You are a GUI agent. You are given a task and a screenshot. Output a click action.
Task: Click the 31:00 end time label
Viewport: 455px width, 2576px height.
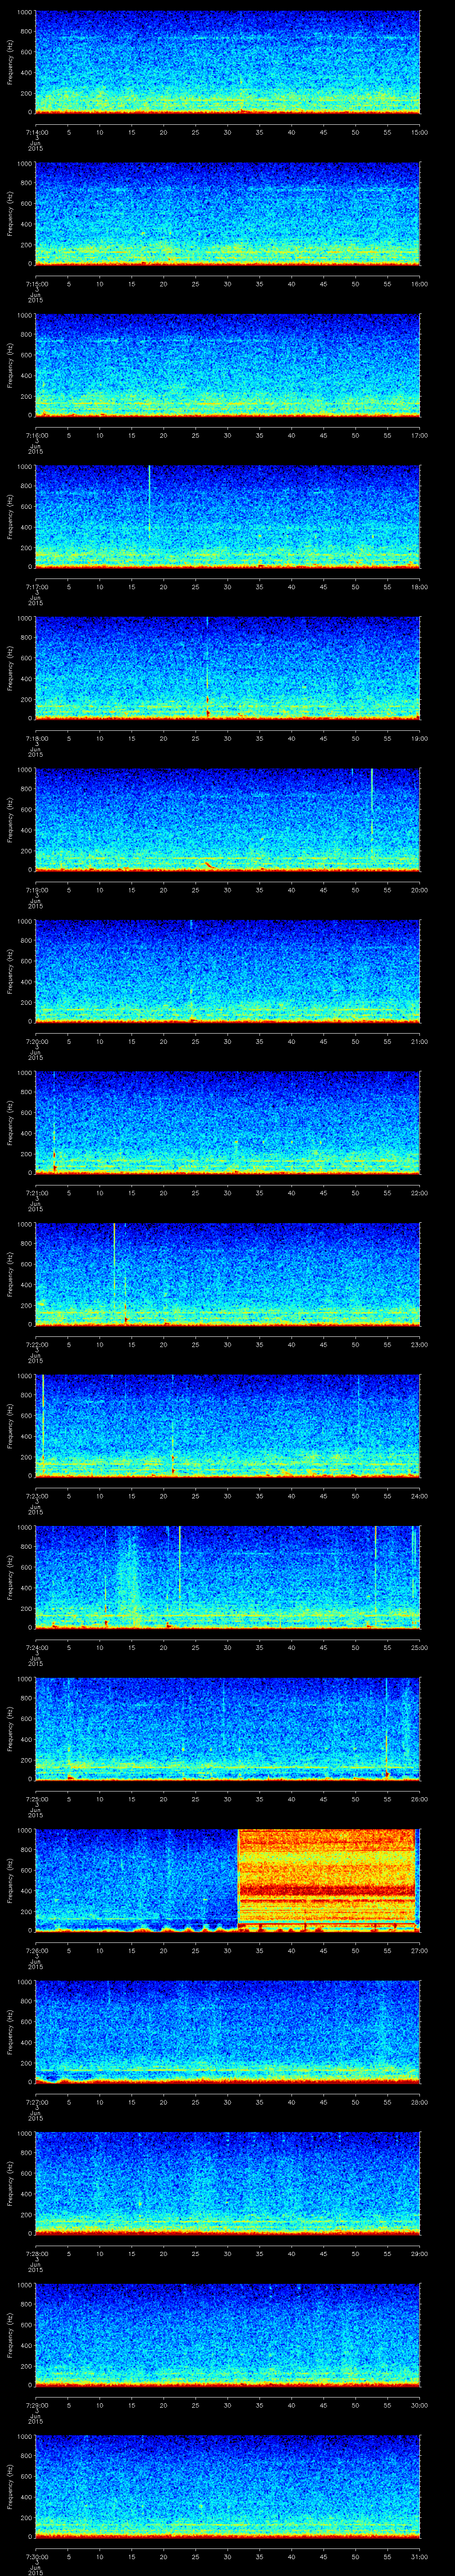click(x=419, y=2557)
